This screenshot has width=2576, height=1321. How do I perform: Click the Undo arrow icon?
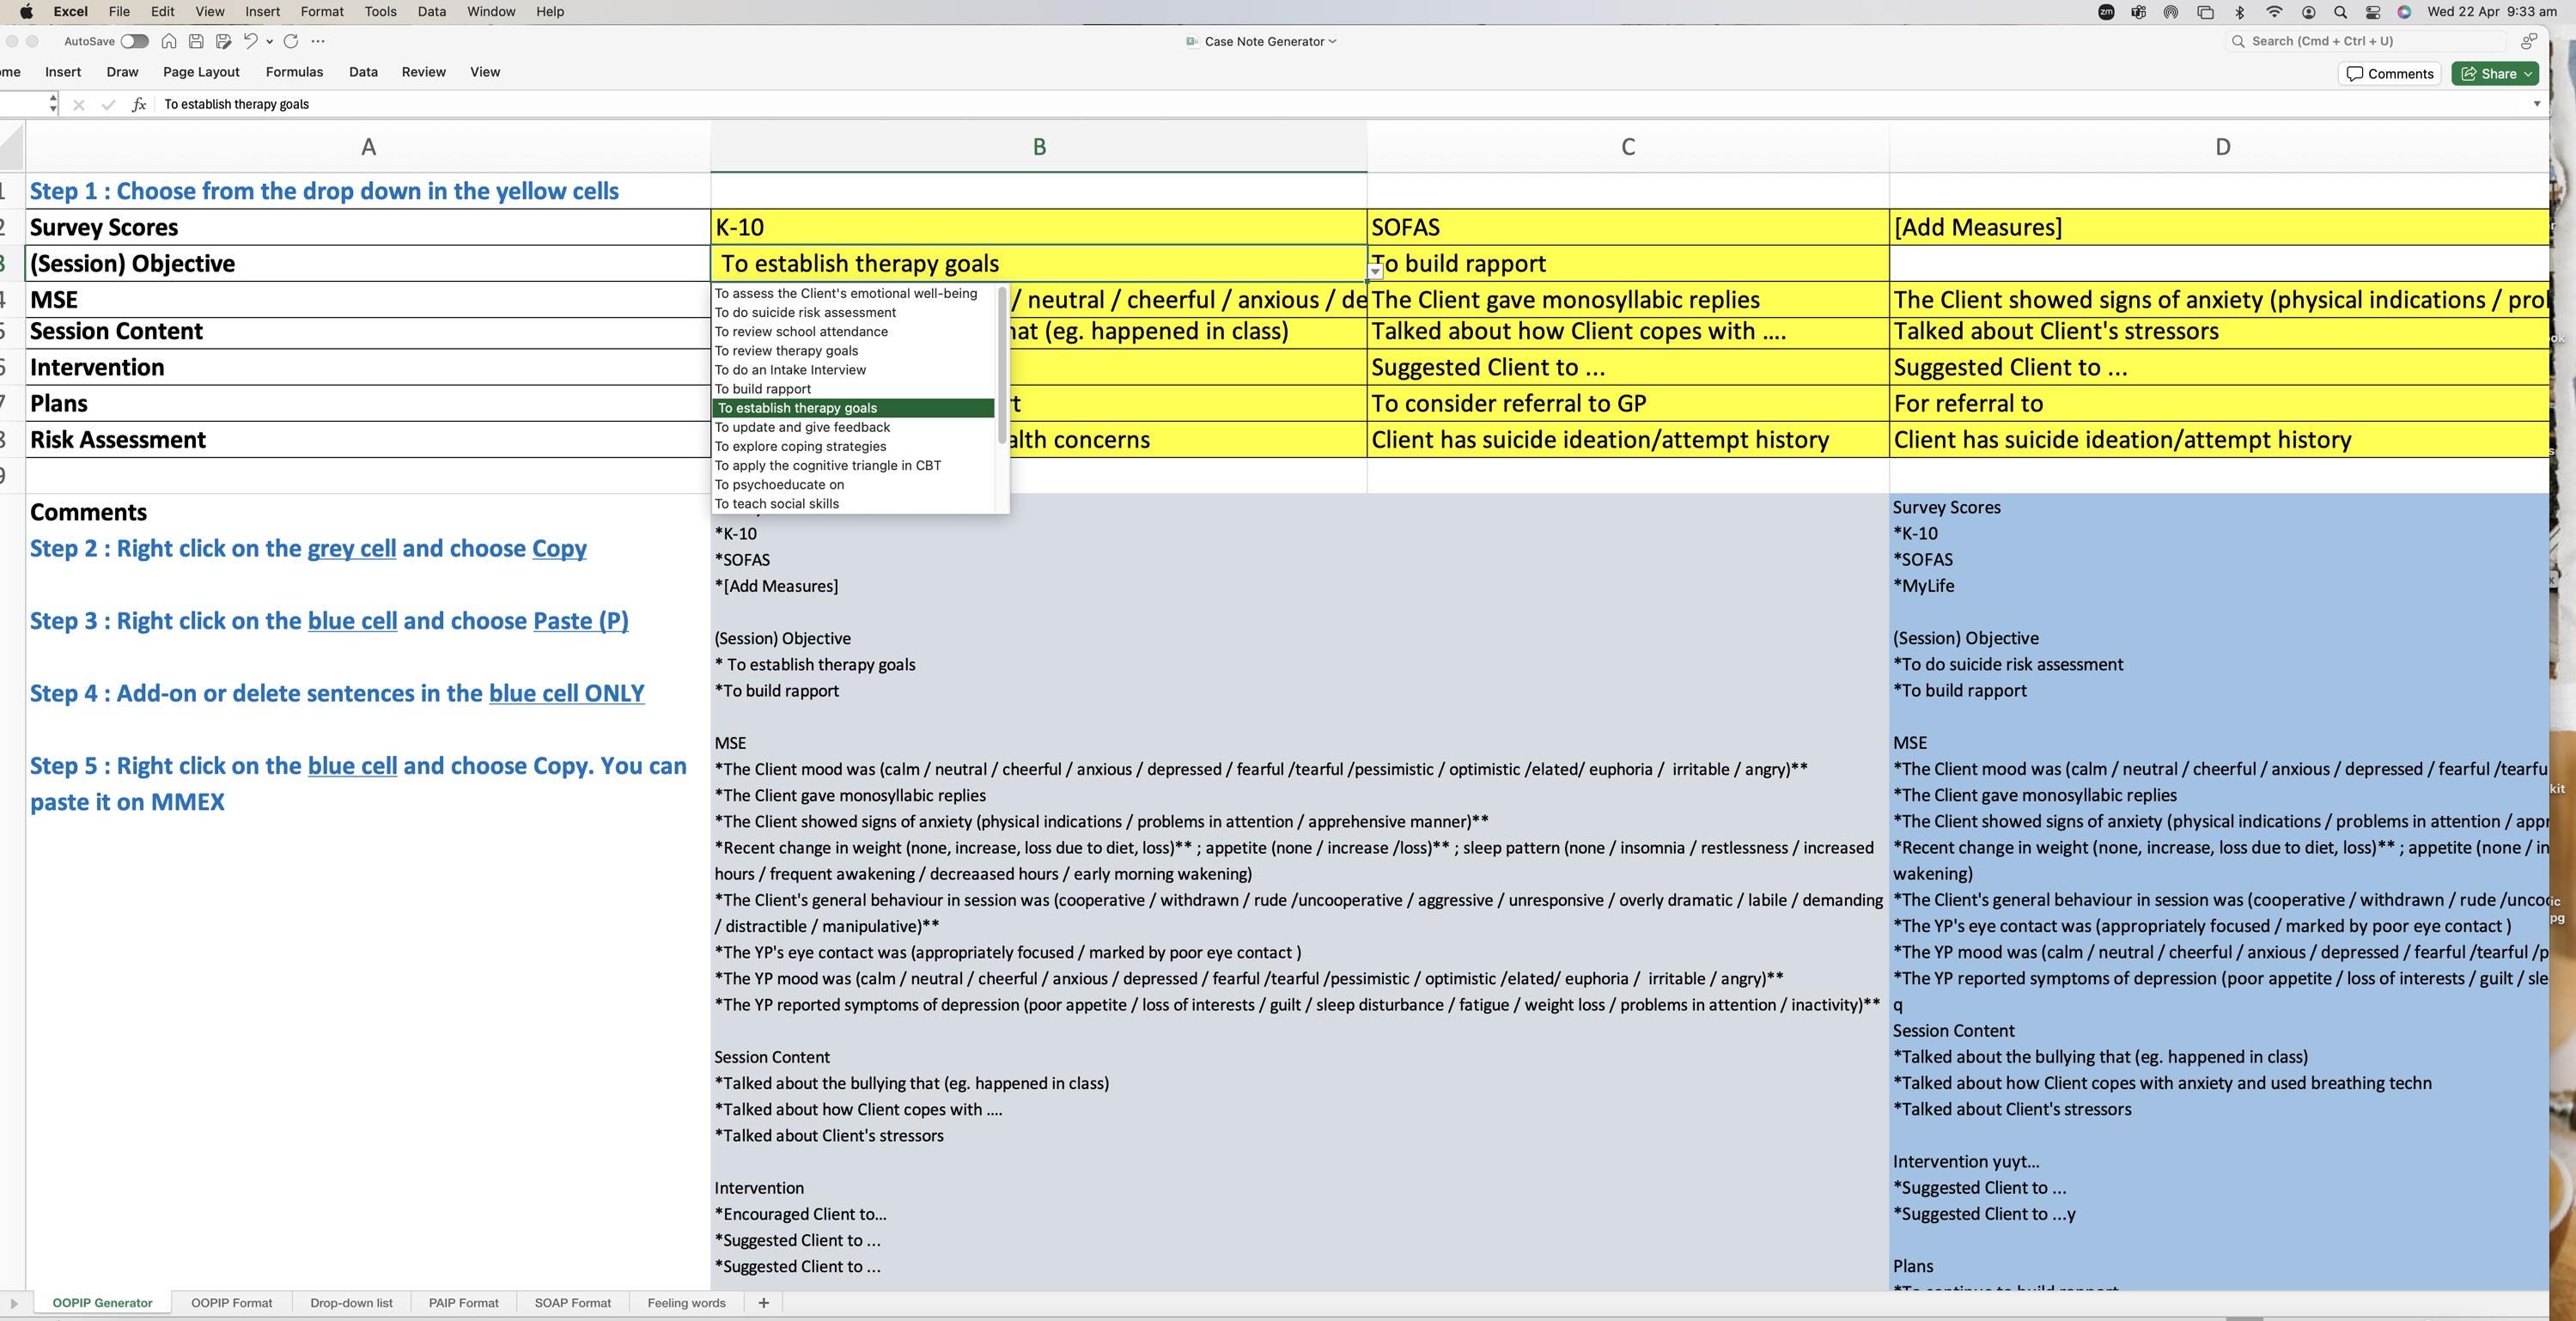[x=251, y=41]
